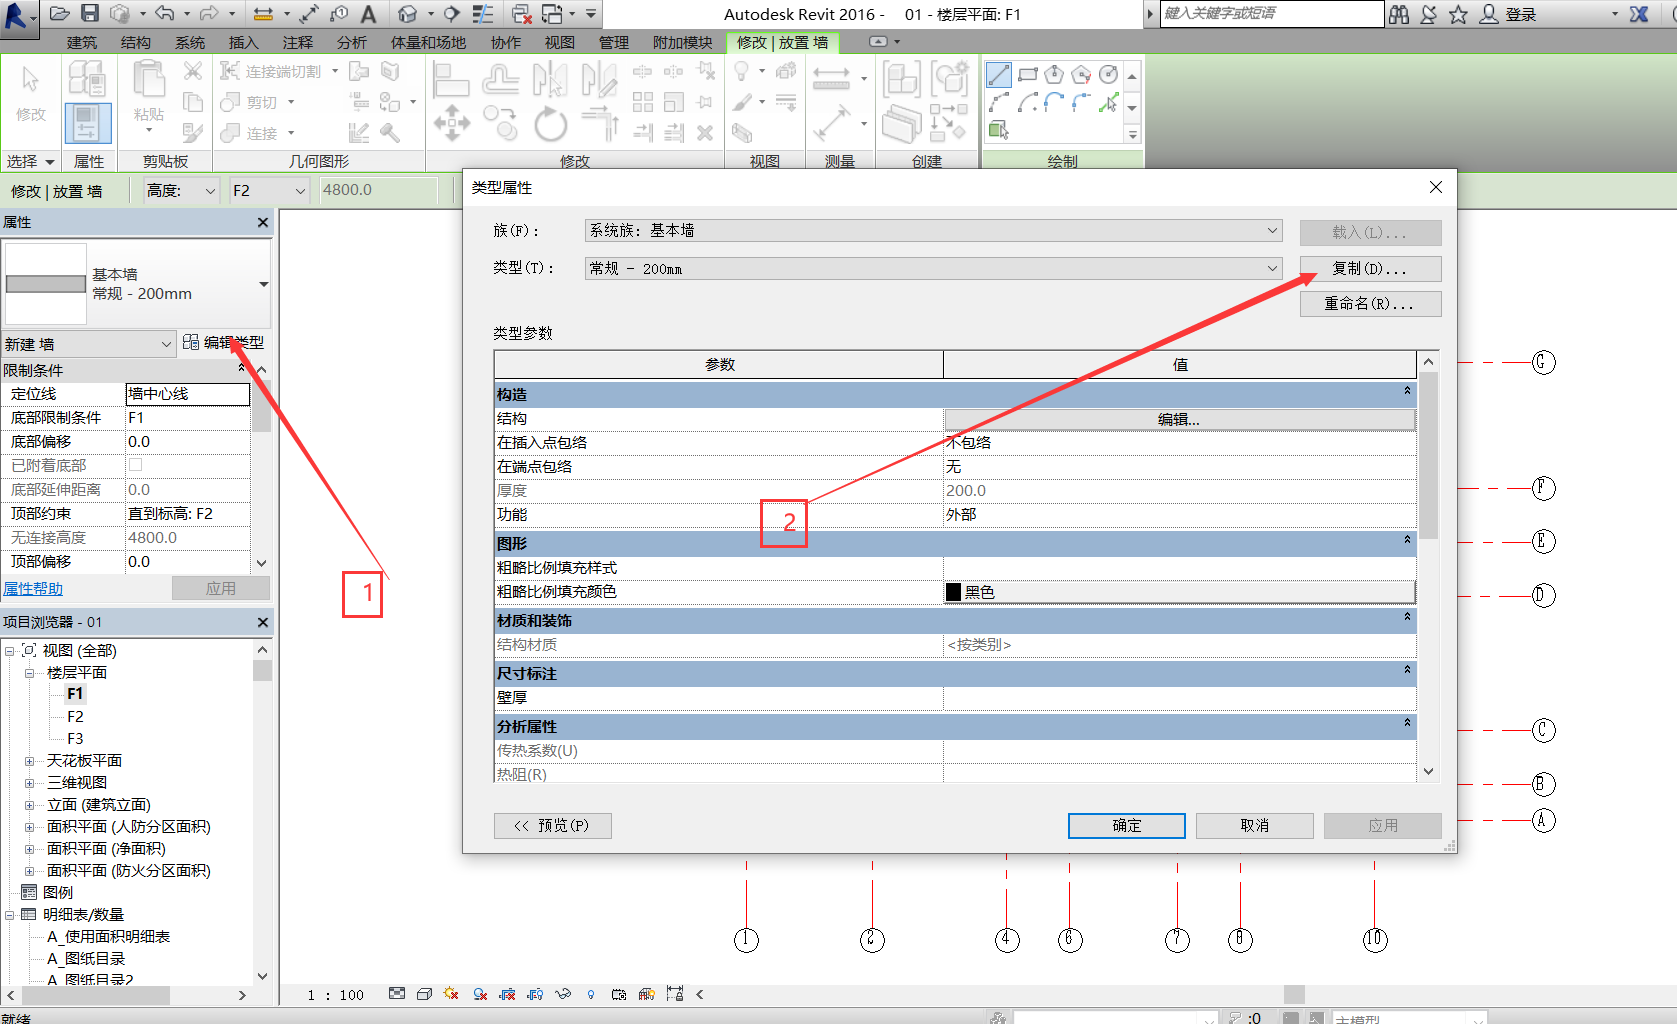Click the Open folder icon
Screen dimensions: 1677x1024
point(60,14)
